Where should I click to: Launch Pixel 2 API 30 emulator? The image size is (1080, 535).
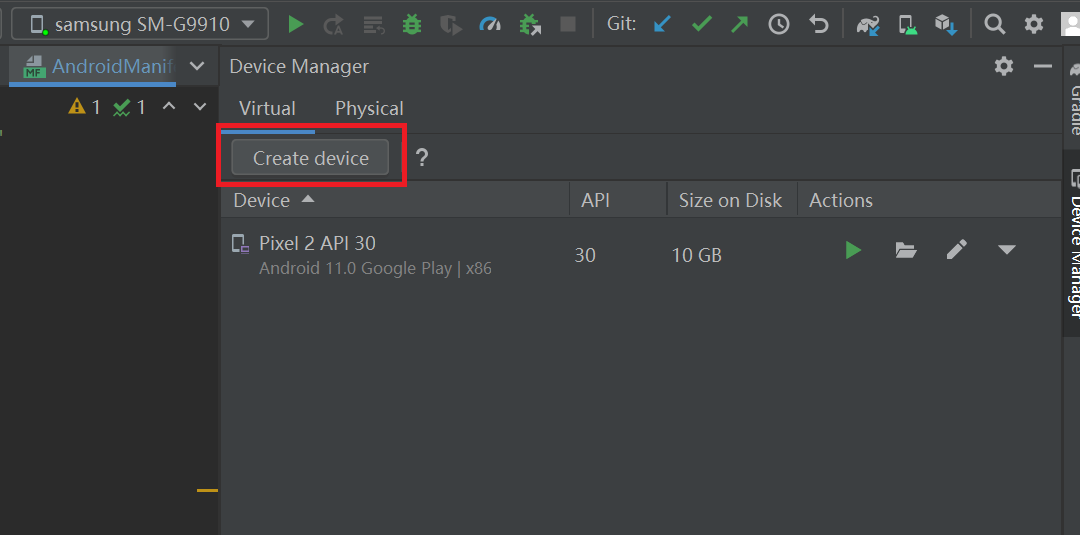click(x=853, y=250)
